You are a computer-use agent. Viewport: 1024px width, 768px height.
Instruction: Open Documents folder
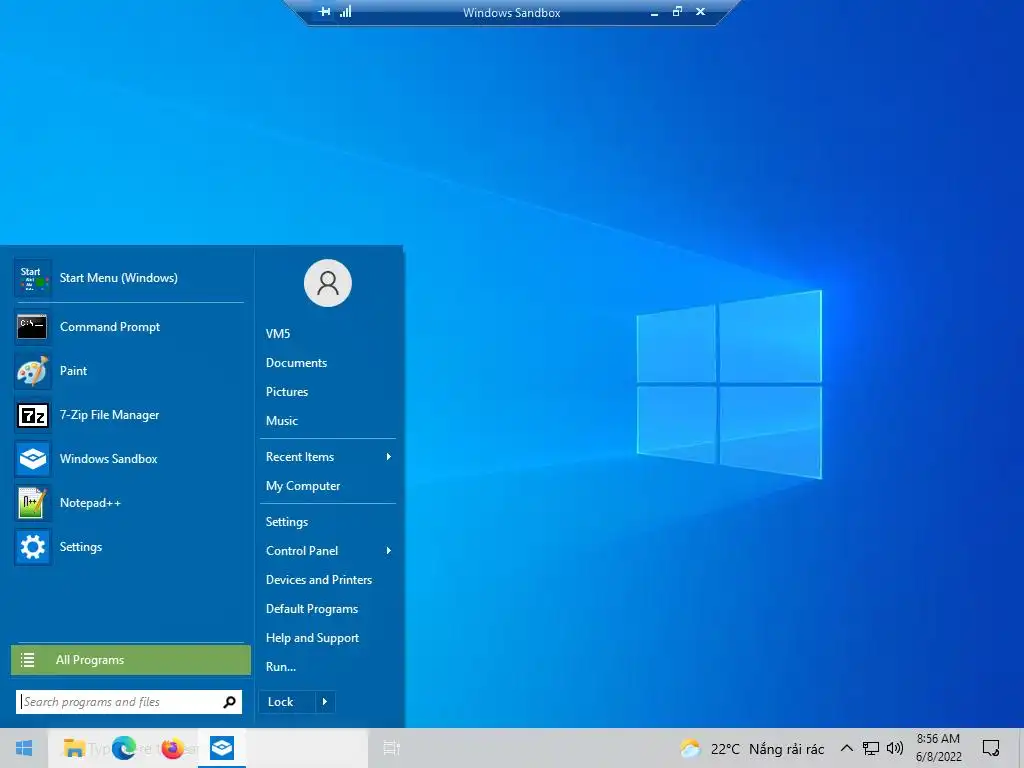click(x=296, y=363)
